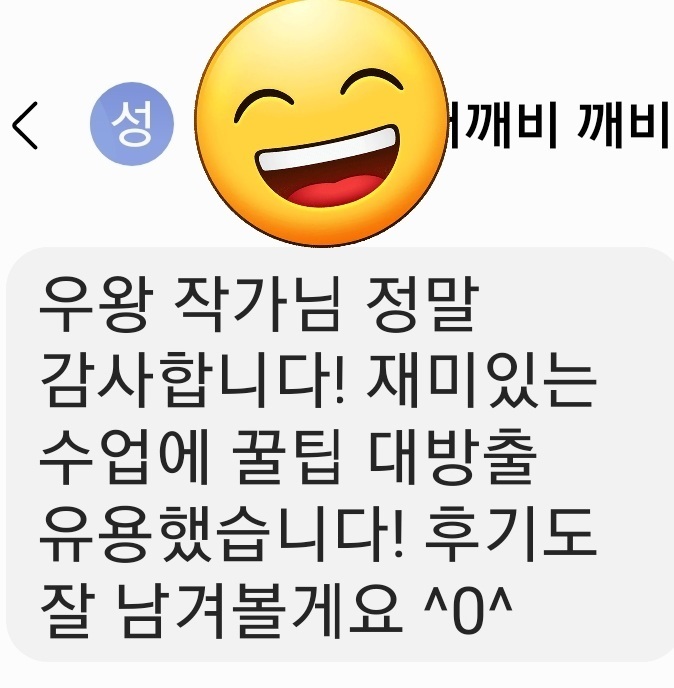674x688 pixels.
Task: Open the blue '성' contact avatar
Action: [132, 124]
